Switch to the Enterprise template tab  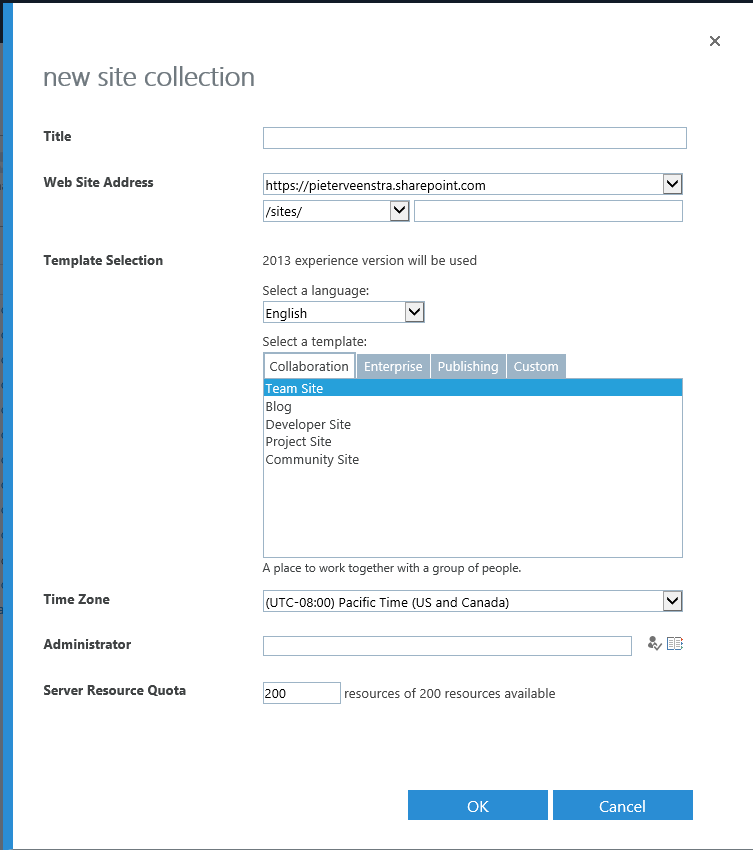(393, 366)
